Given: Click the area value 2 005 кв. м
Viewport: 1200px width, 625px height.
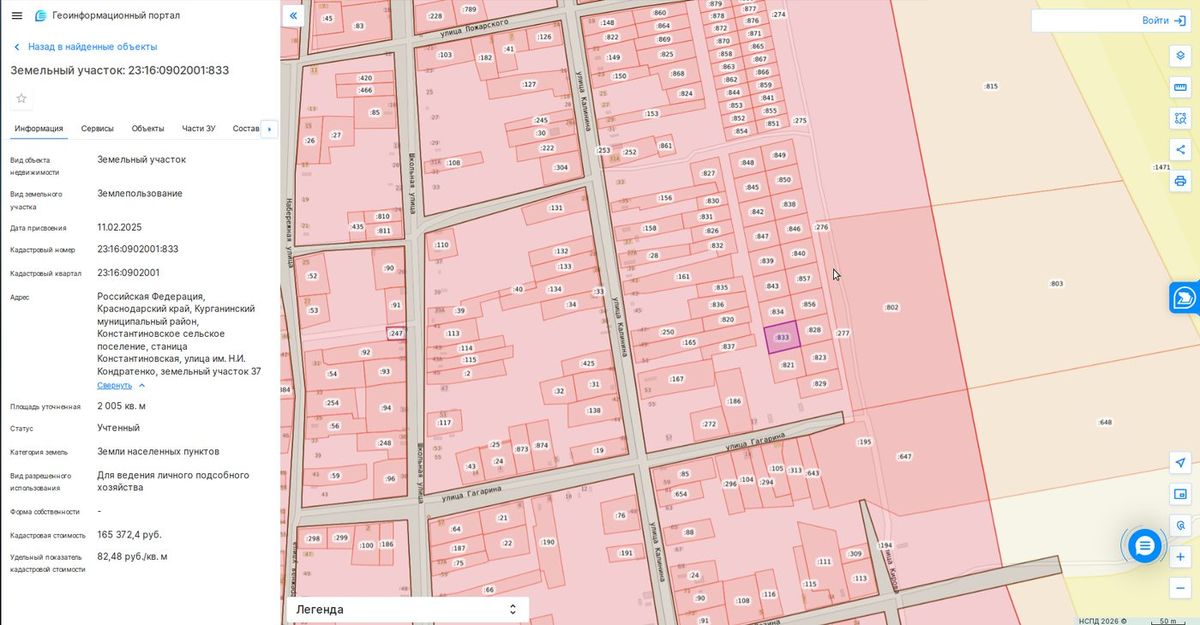Looking at the screenshot, I should pyautogui.click(x=121, y=406).
